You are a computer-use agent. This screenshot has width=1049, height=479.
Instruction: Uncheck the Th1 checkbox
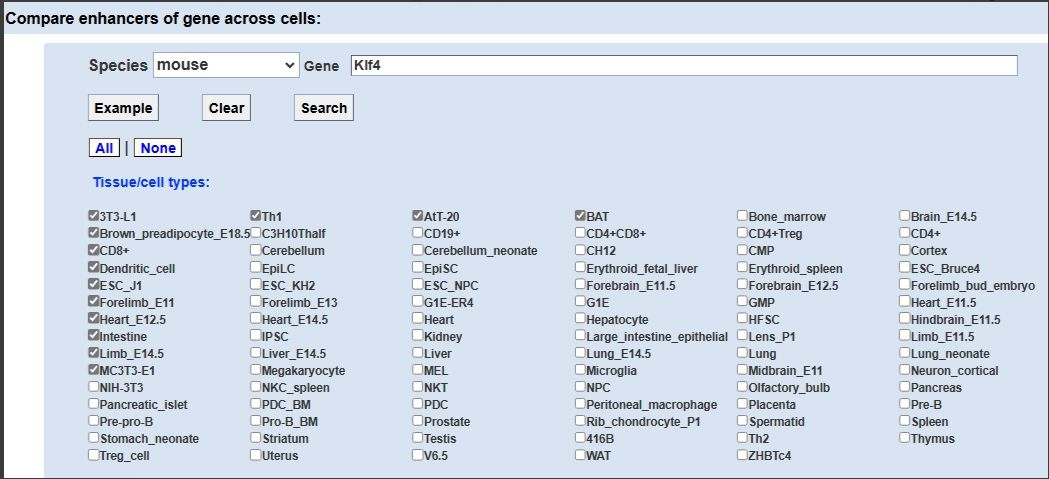(256, 216)
